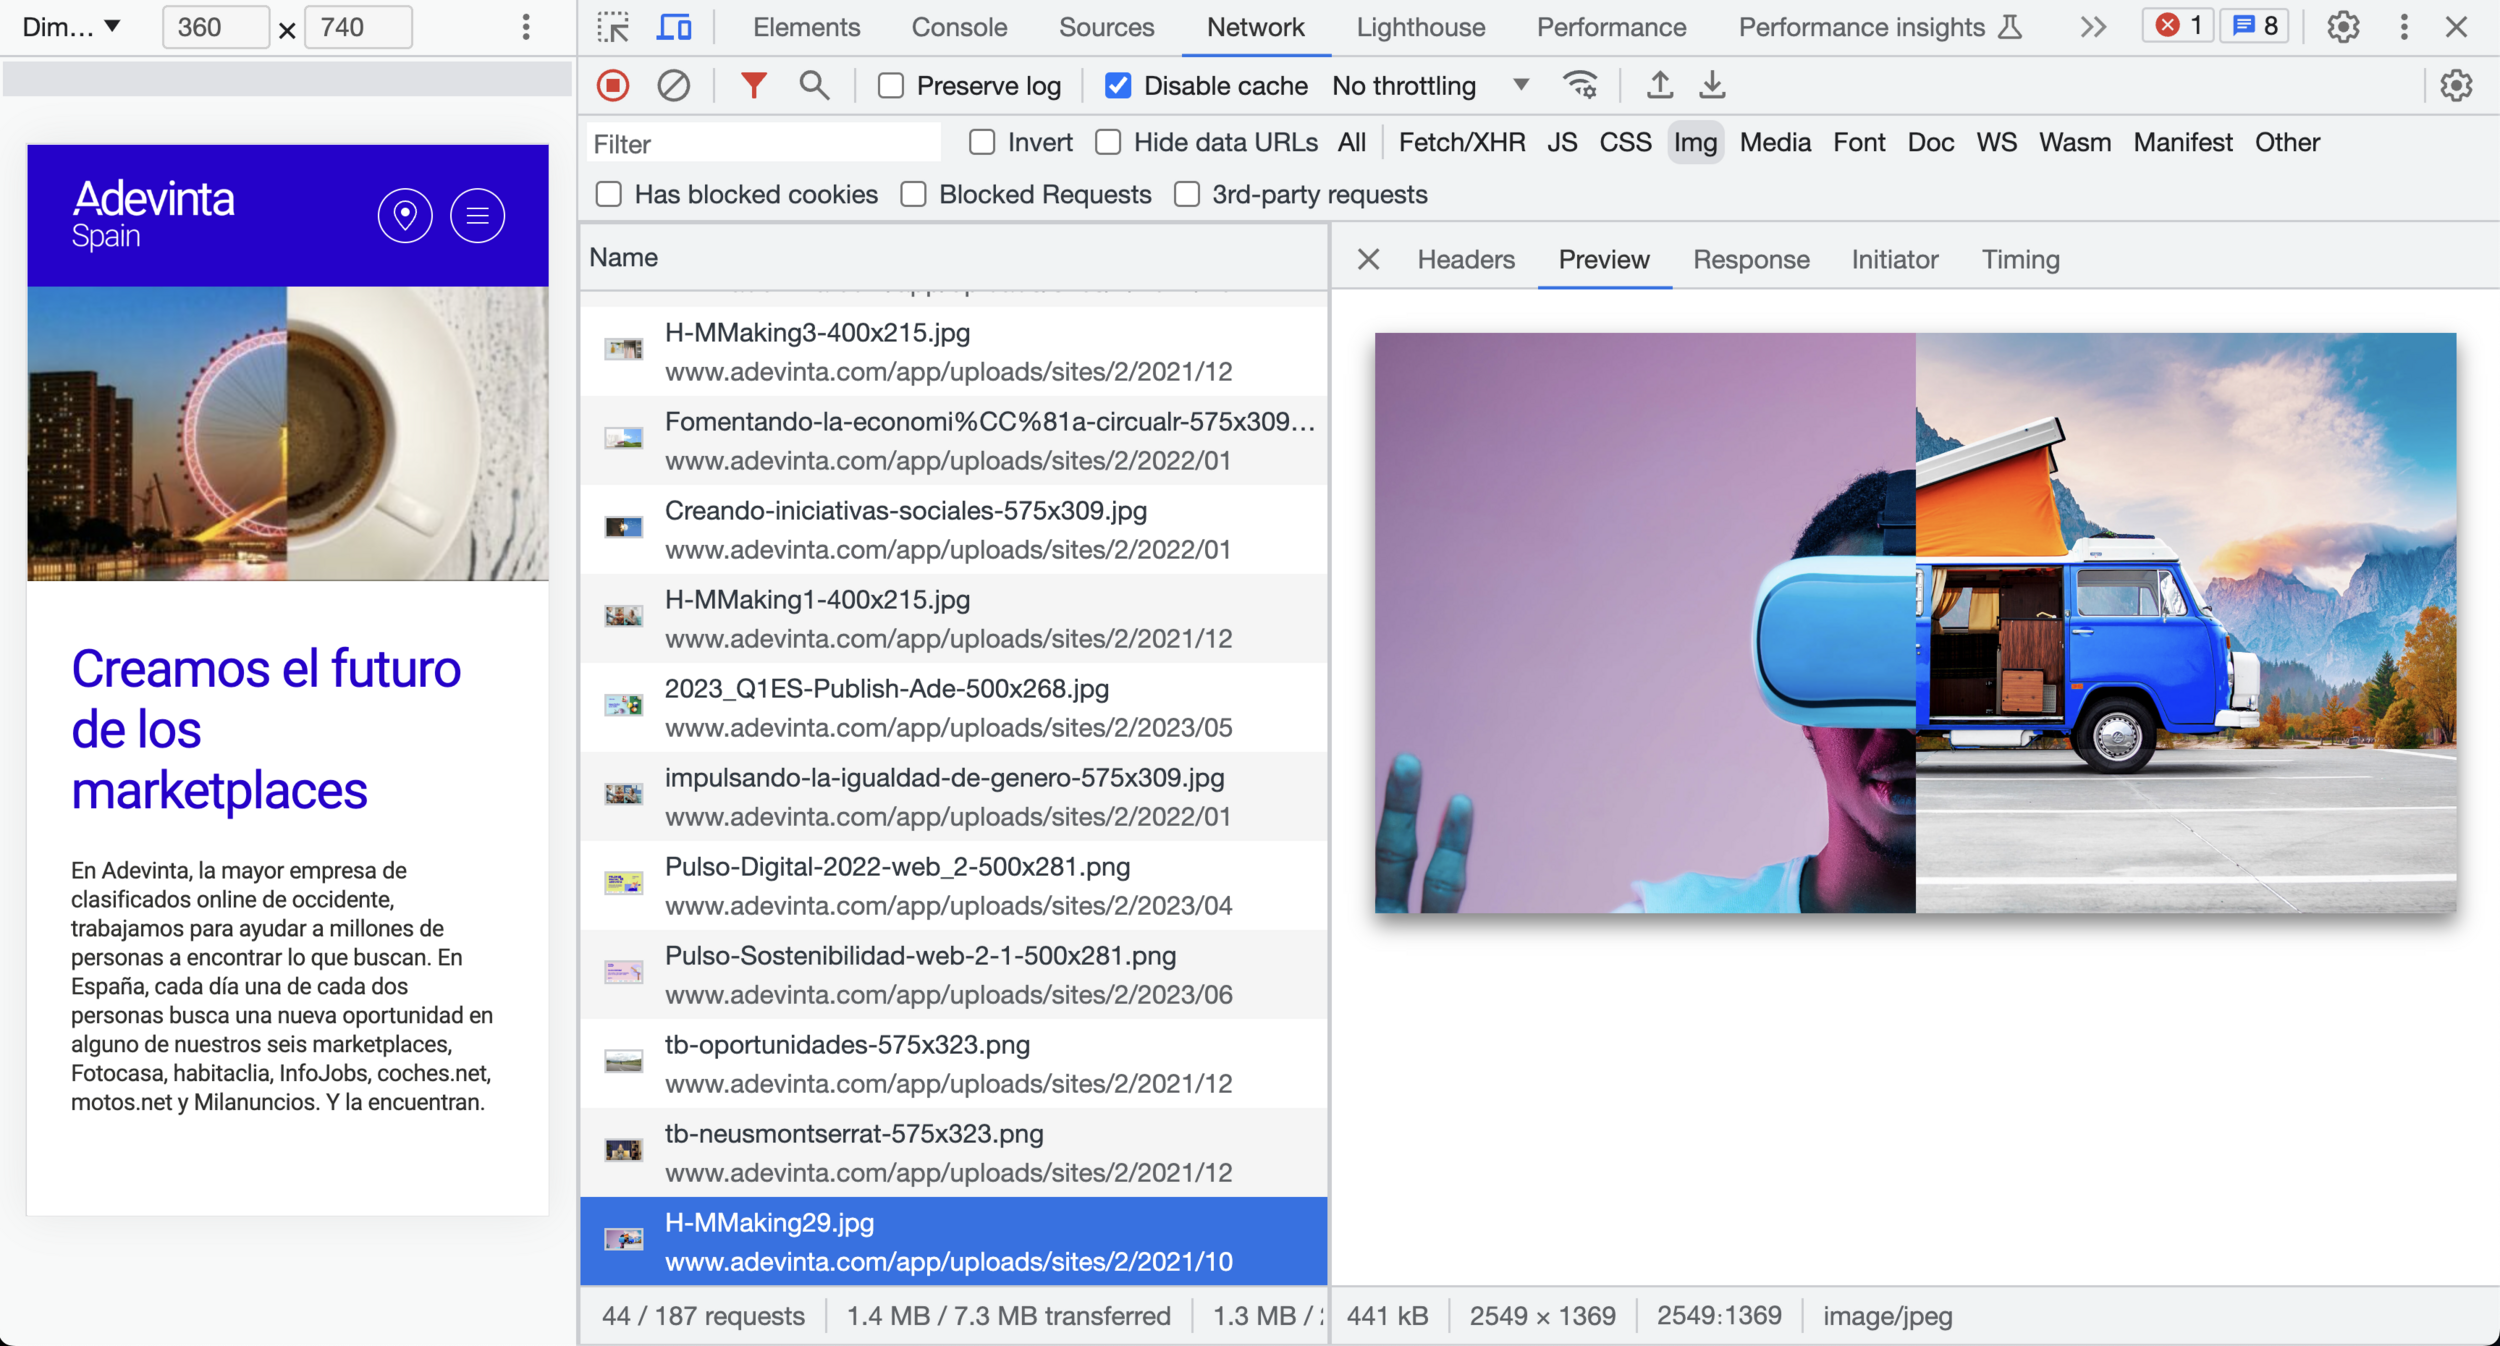Toggle the network filter funnel icon
Viewport: 2500px width, 1346px height.
pyautogui.click(x=753, y=86)
